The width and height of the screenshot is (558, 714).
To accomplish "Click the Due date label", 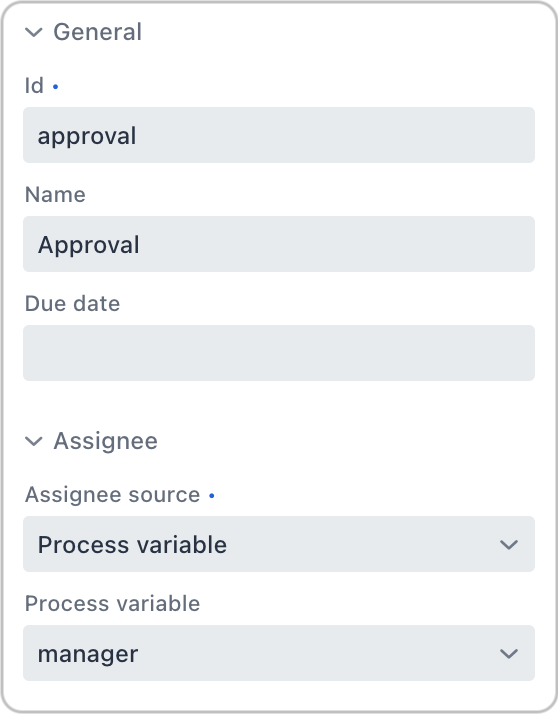I will tap(72, 303).
